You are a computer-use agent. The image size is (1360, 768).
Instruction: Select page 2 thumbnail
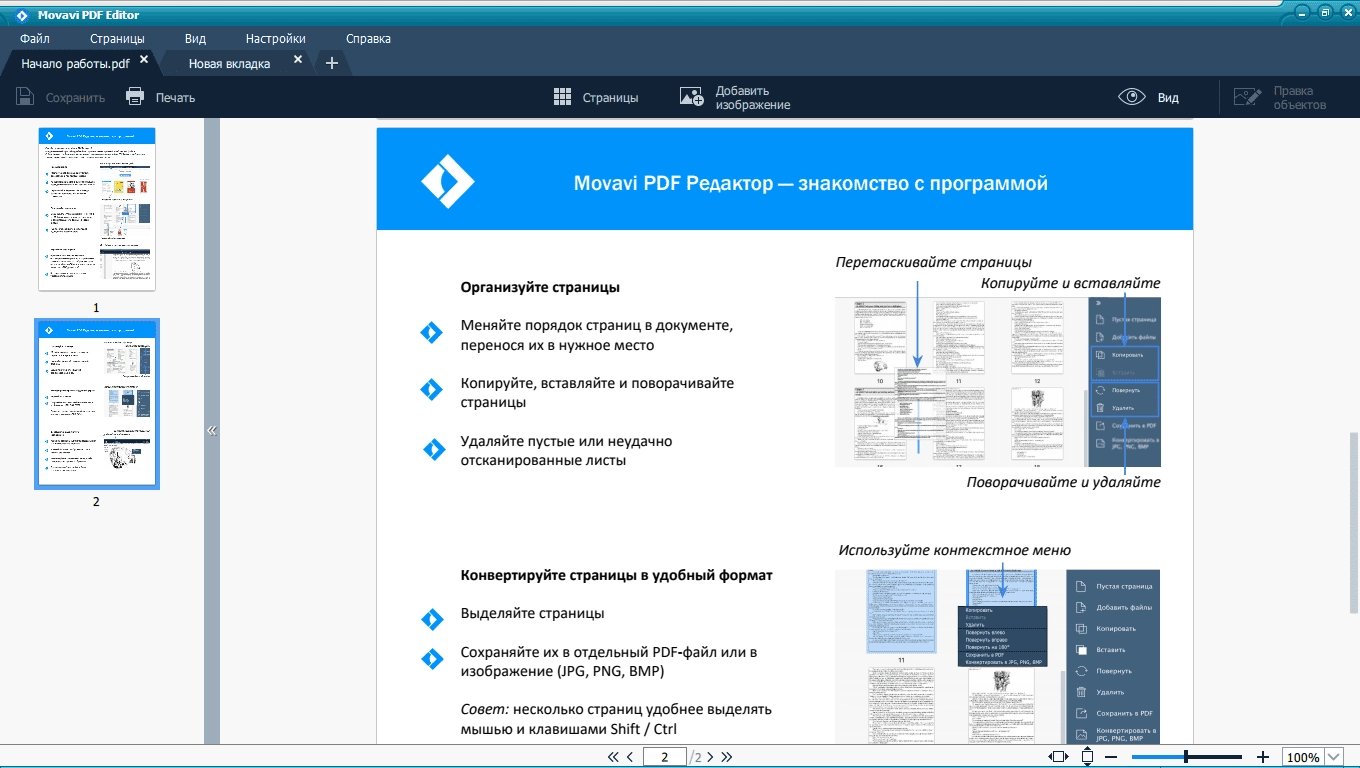97,404
